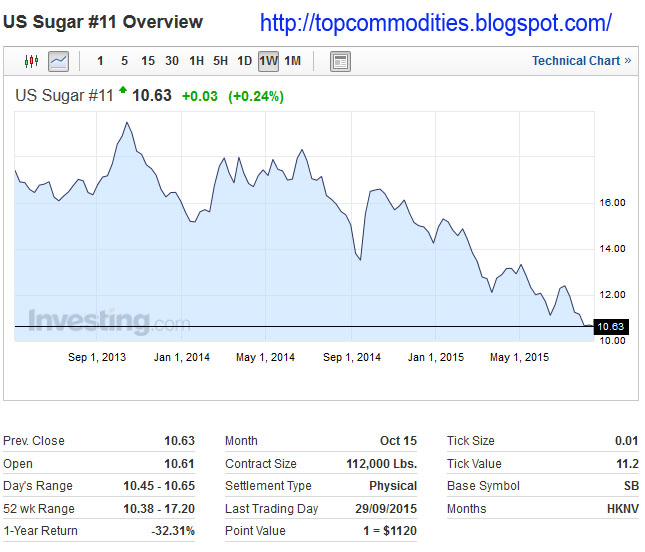The image size is (645, 552).
Task: Switch chart to 1D timeframe
Action: (244, 61)
